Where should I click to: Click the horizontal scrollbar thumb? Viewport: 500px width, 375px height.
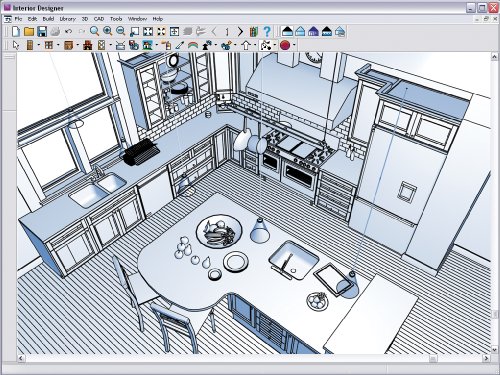pyautogui.click(x=433, y=358)
